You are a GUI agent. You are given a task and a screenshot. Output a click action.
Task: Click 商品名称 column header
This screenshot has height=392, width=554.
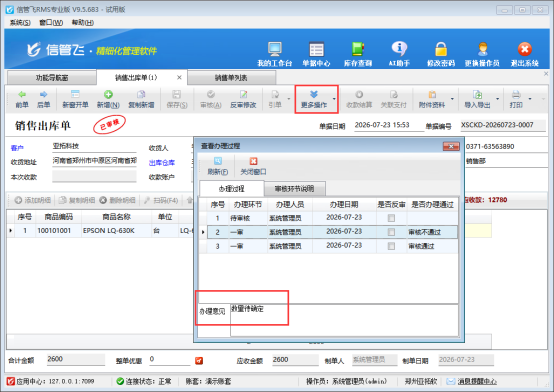(x=117, y=217)
